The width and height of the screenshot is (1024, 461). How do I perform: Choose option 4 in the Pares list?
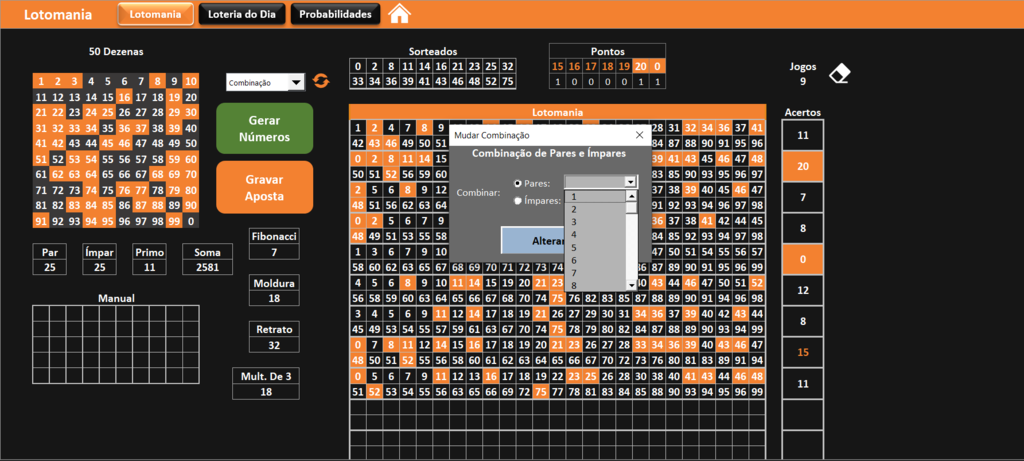point(595,234)
